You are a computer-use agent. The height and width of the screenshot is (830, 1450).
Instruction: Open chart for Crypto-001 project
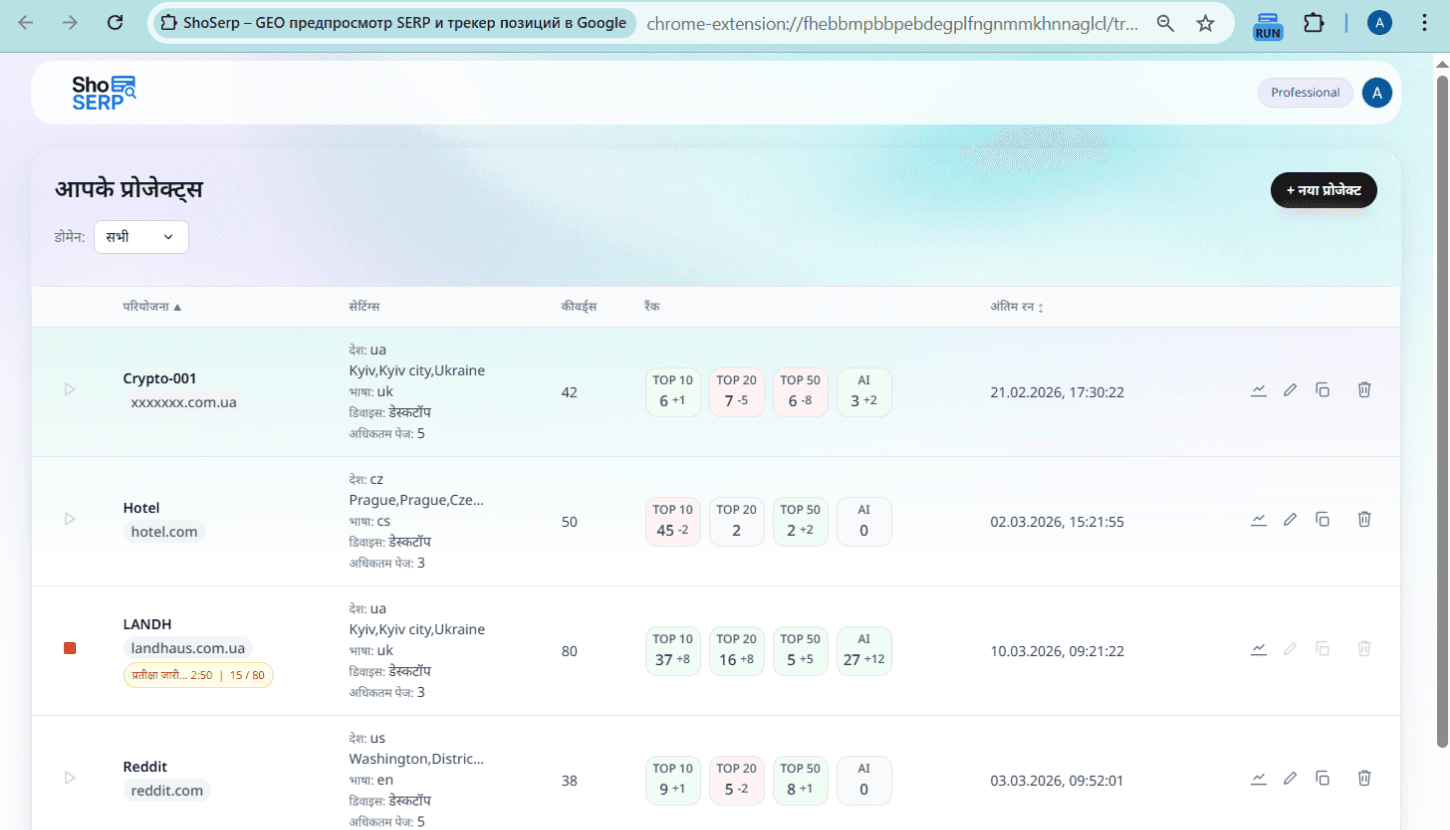point(1259,390)
